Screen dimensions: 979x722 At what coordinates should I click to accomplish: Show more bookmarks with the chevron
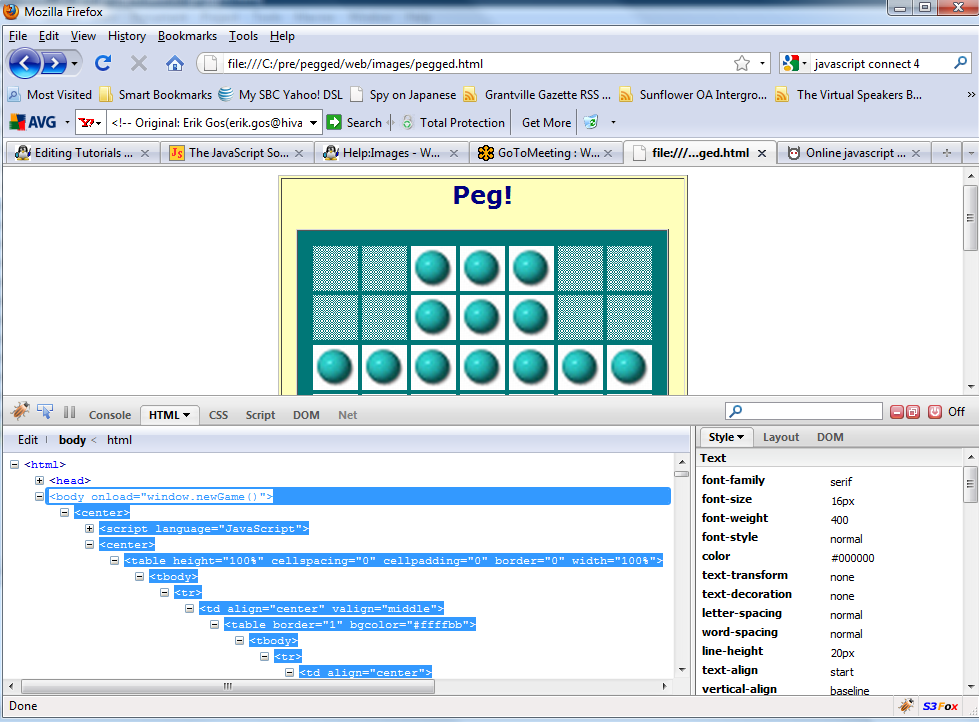(970, 95)
